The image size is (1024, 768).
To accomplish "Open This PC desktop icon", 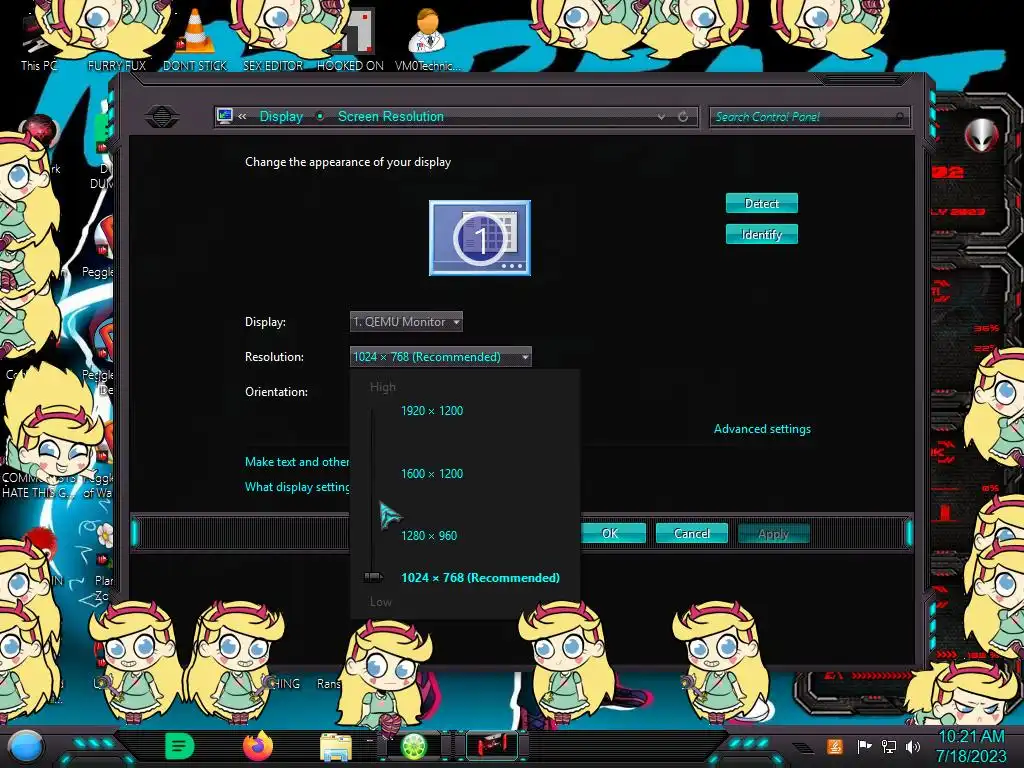I will (x=39, y=40).
